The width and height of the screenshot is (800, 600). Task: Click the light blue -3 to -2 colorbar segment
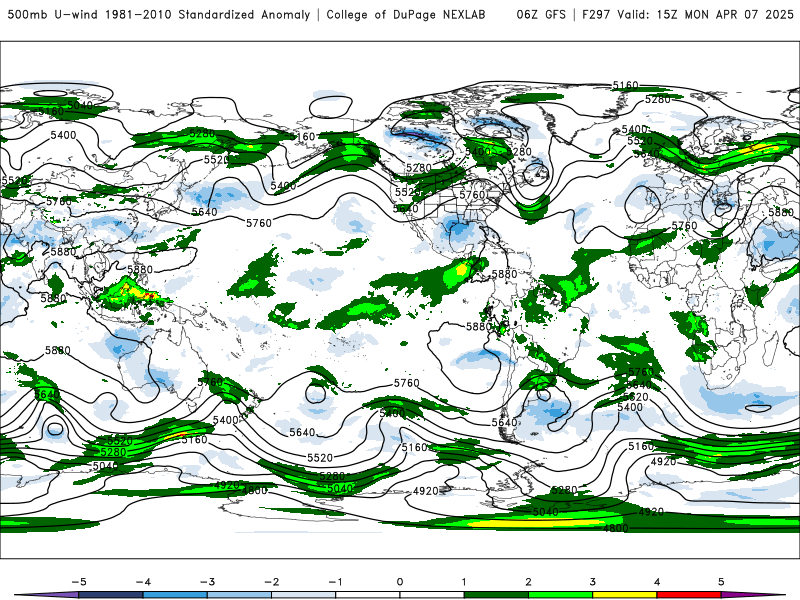coord(239,595)
